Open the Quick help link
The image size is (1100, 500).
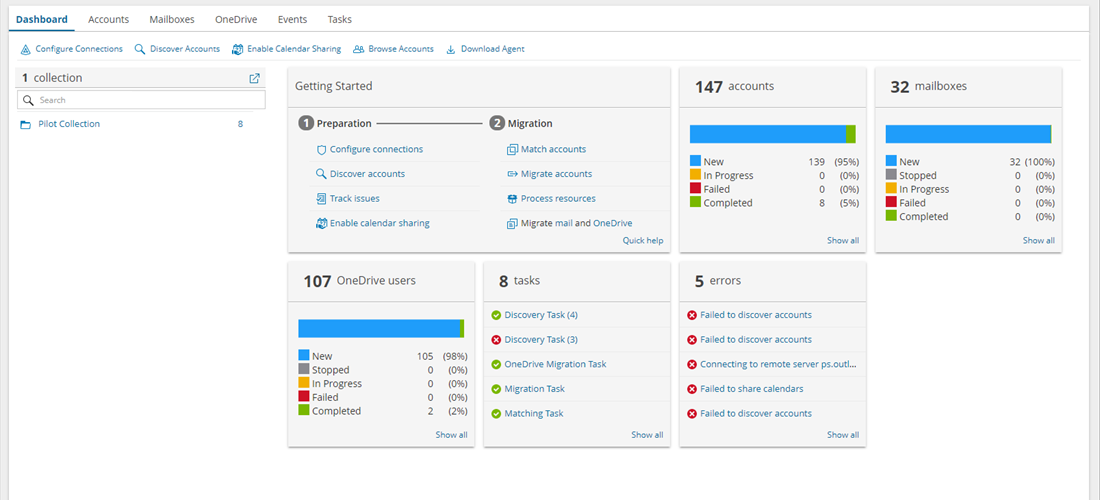click(642, 241)
